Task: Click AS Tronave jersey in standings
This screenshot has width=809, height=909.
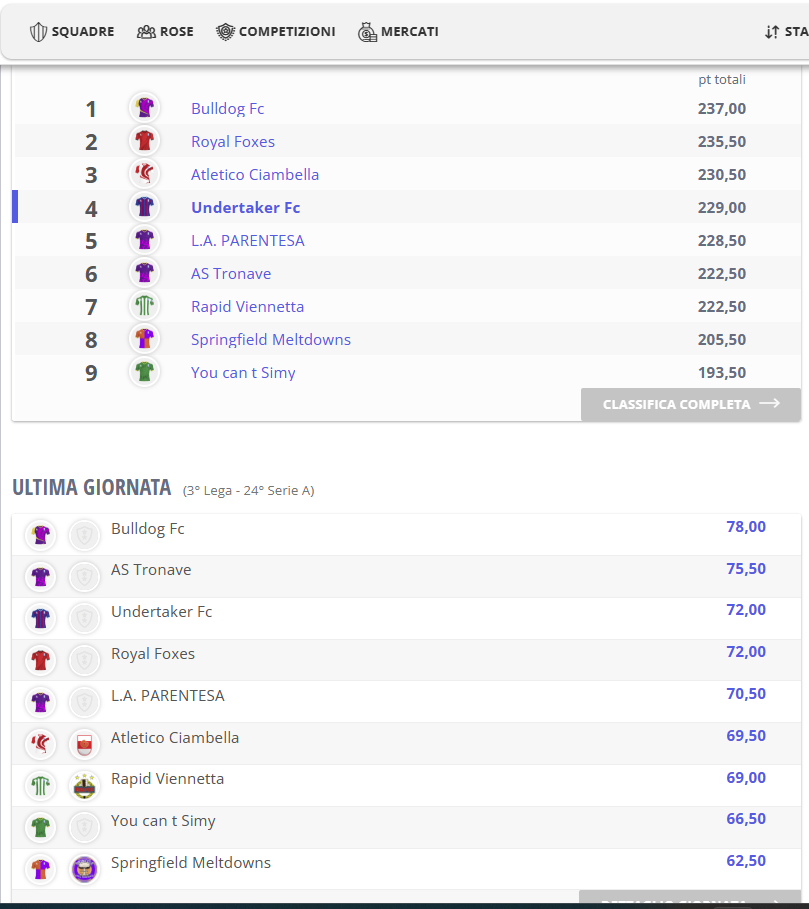Action: 144,273
